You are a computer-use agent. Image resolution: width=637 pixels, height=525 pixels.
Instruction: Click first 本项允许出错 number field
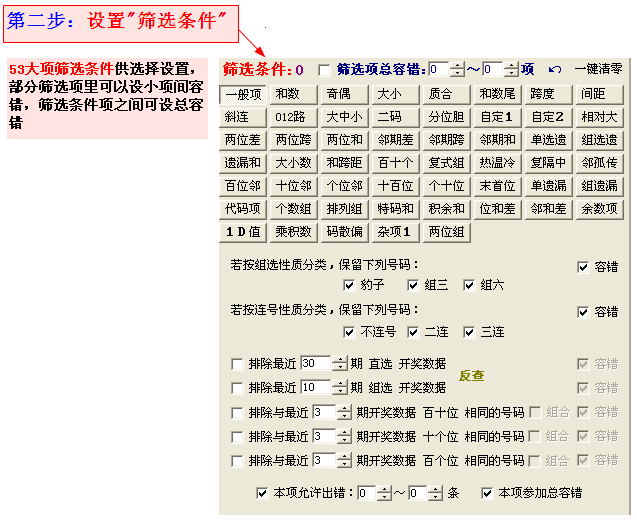366,493
